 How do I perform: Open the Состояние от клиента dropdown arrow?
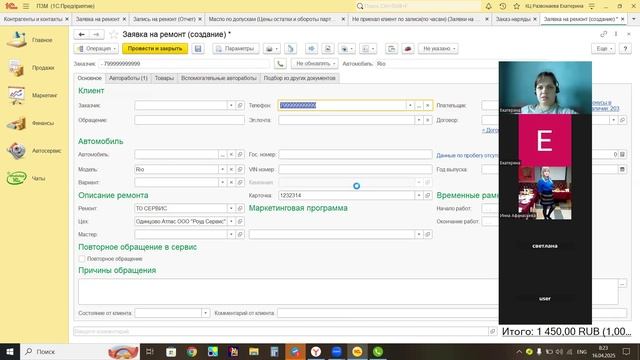coord(205,313)
